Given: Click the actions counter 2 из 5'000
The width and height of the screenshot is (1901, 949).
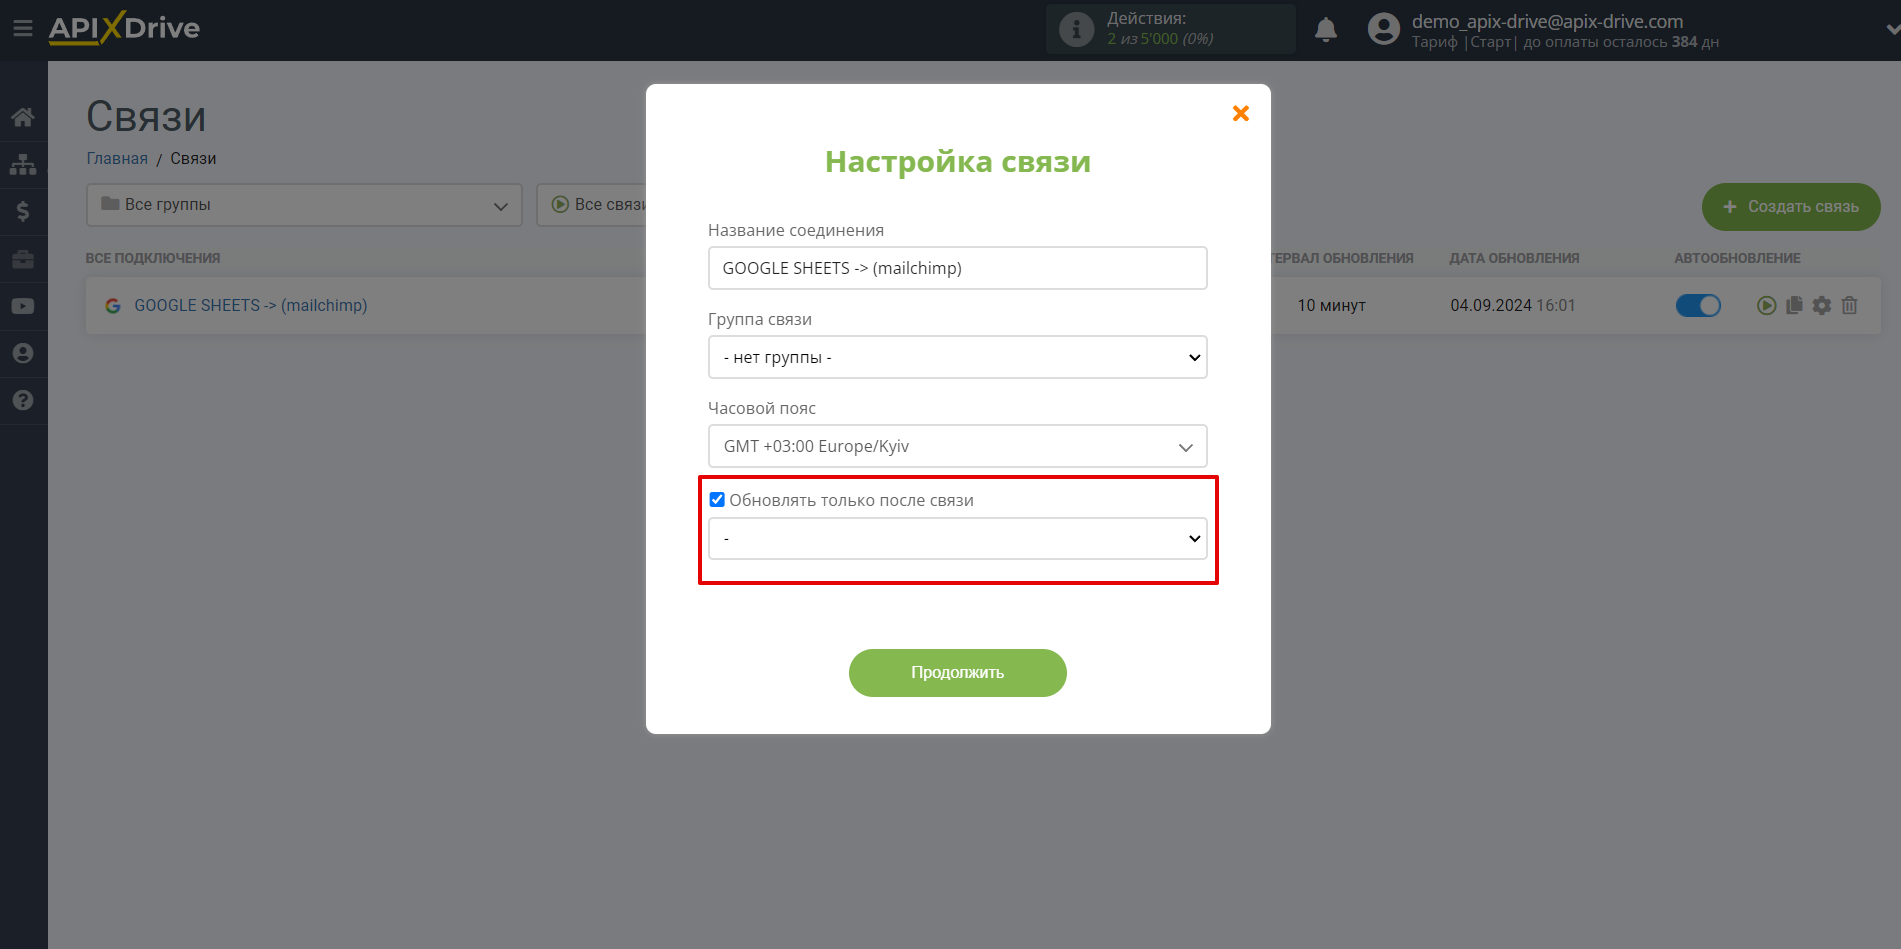Looking at the screenshot, I should pyautogui.click(x=1160, y=39).
